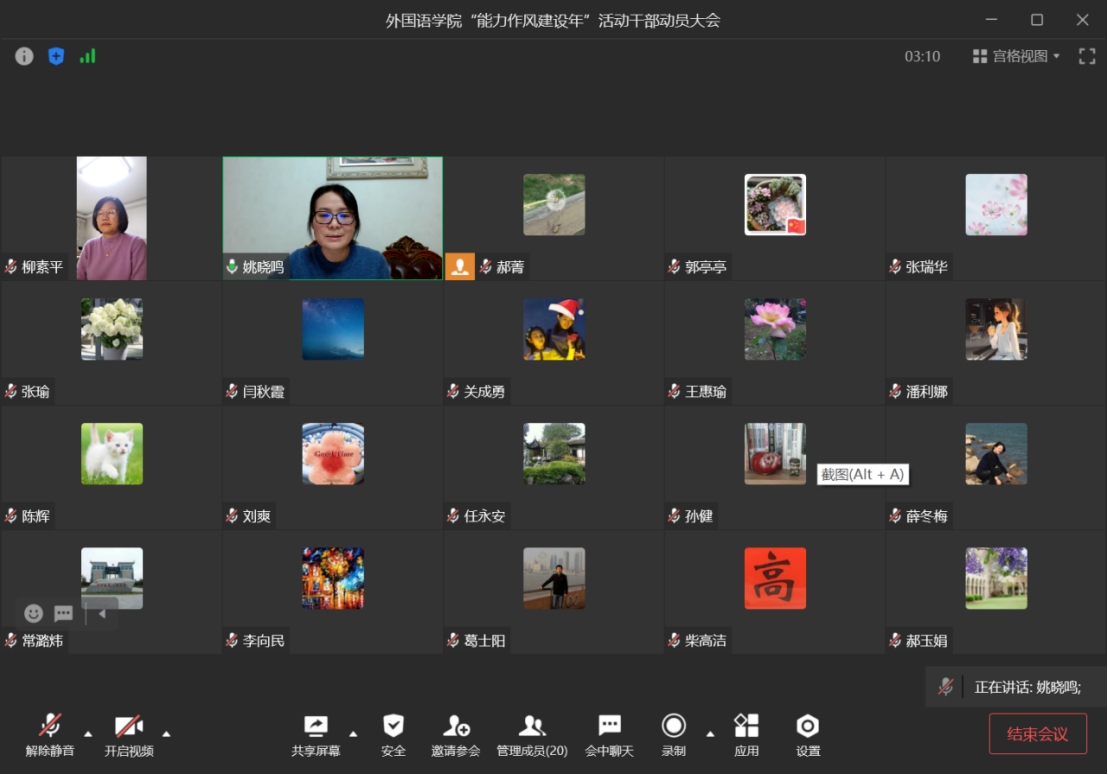Click the 共享屏幕 share screen button
Viewport: 1108px width, 775px height.
pos(316,733)
